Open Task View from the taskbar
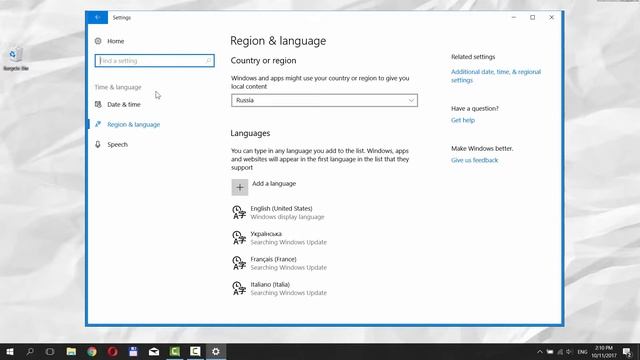Image resolution: width=640 pixels, height=360 pixels. pos(50,351)
